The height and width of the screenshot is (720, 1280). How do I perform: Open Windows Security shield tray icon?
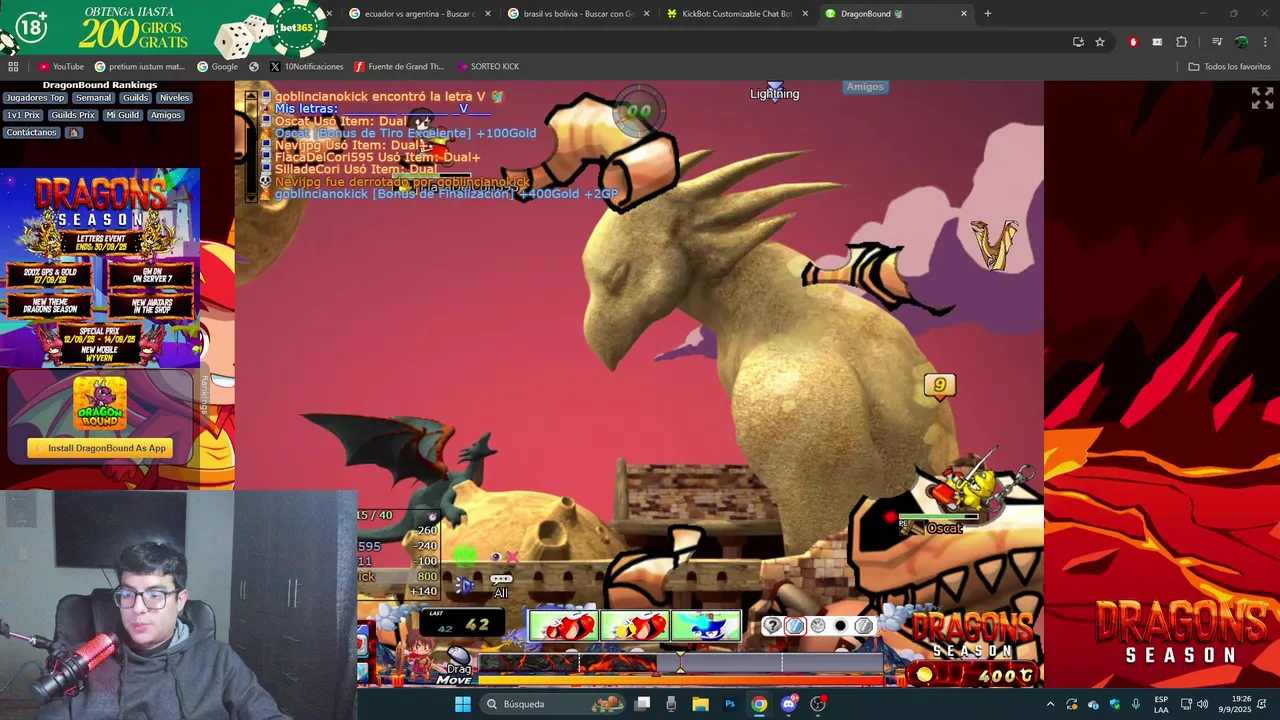point(1116,704)
